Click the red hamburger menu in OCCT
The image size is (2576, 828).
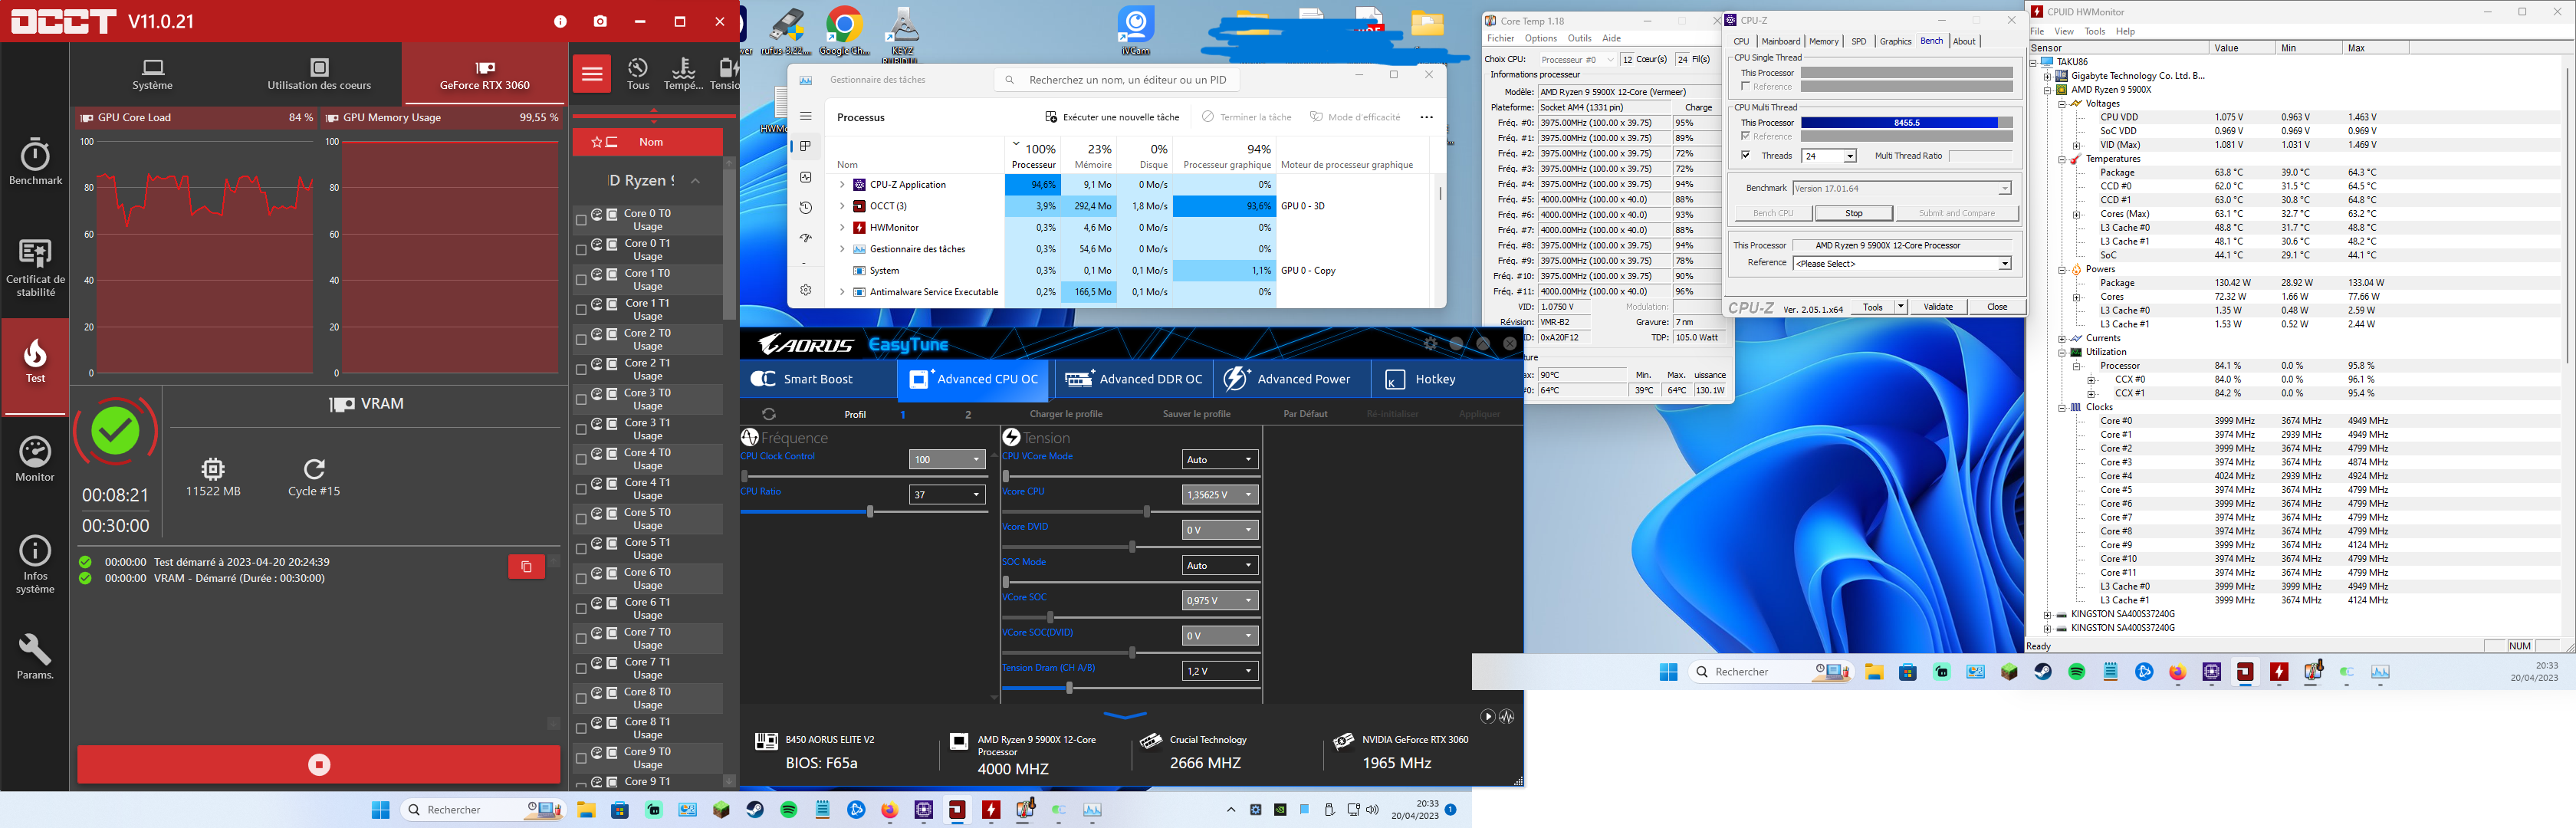(592, 74)
